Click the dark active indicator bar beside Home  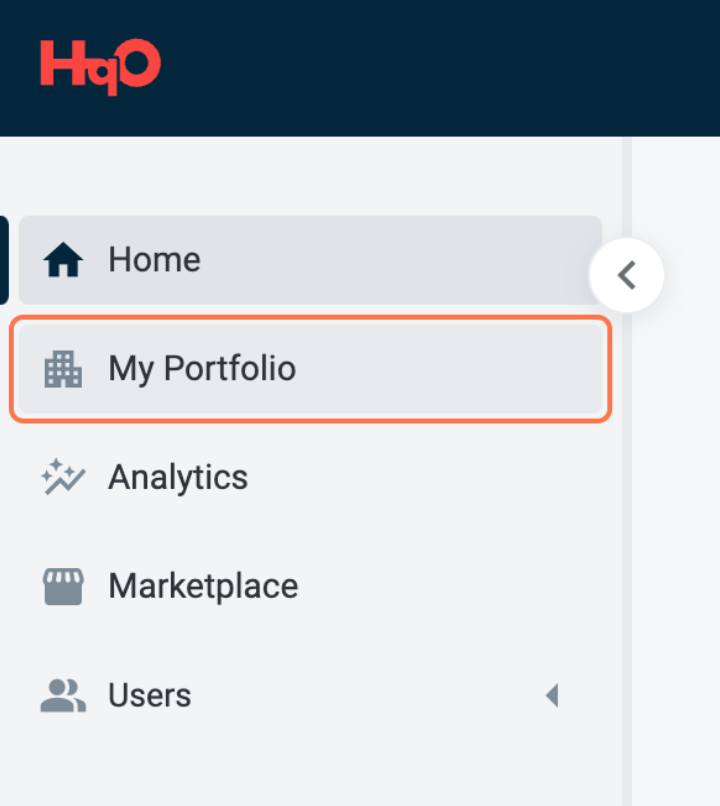coord(4,260)
